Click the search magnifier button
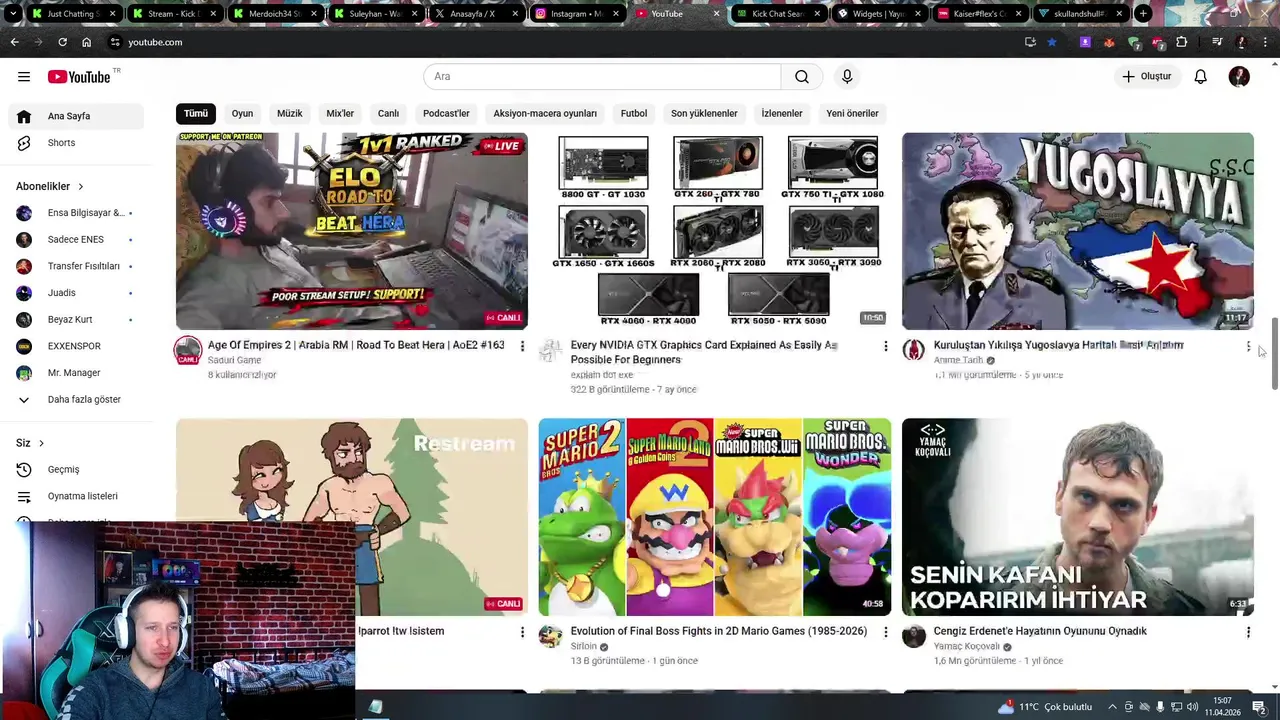Screen dimensions: 1280x720 pos(802,77)
